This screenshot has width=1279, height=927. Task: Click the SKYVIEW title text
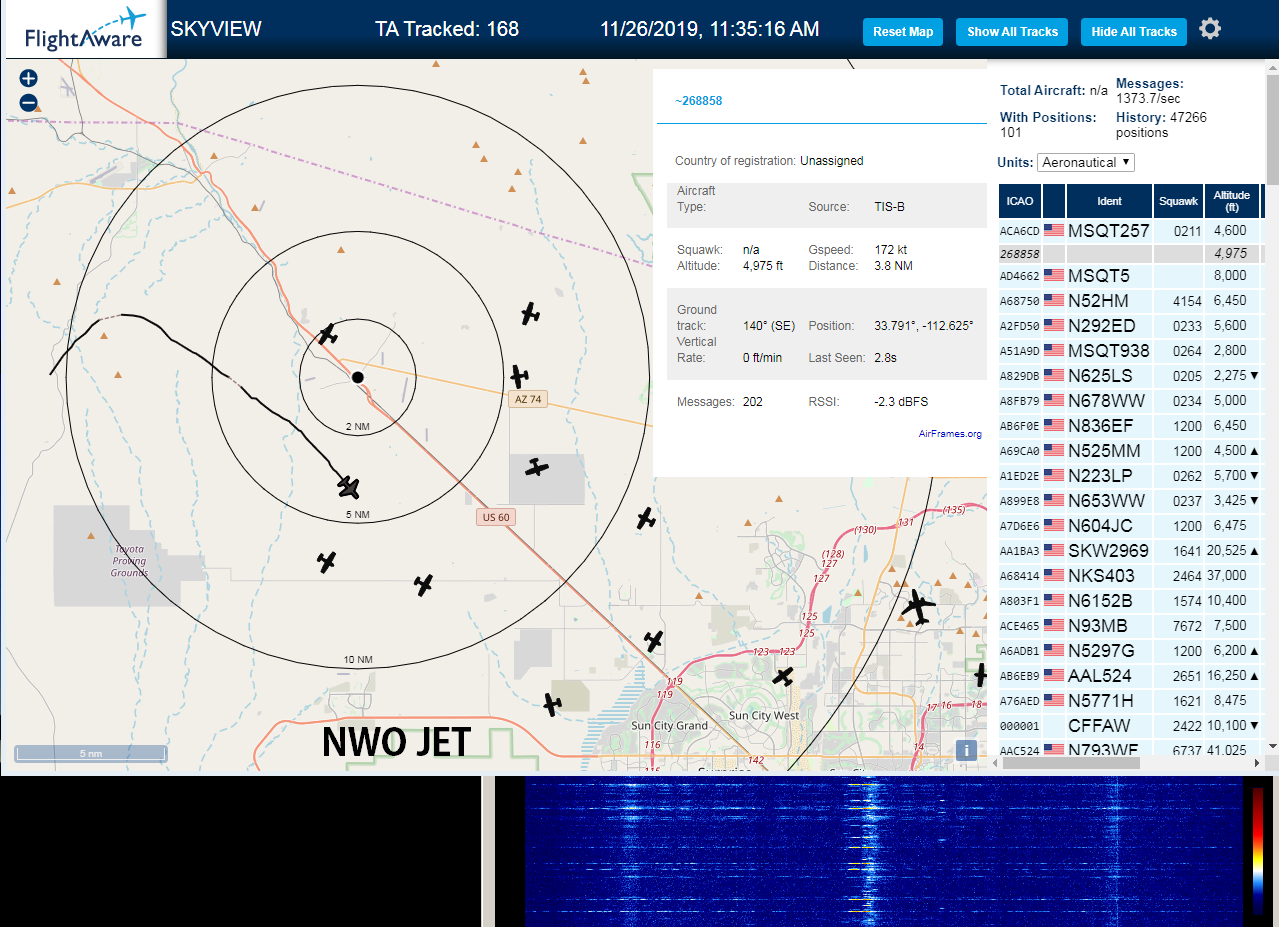click(x=216, y=29)
